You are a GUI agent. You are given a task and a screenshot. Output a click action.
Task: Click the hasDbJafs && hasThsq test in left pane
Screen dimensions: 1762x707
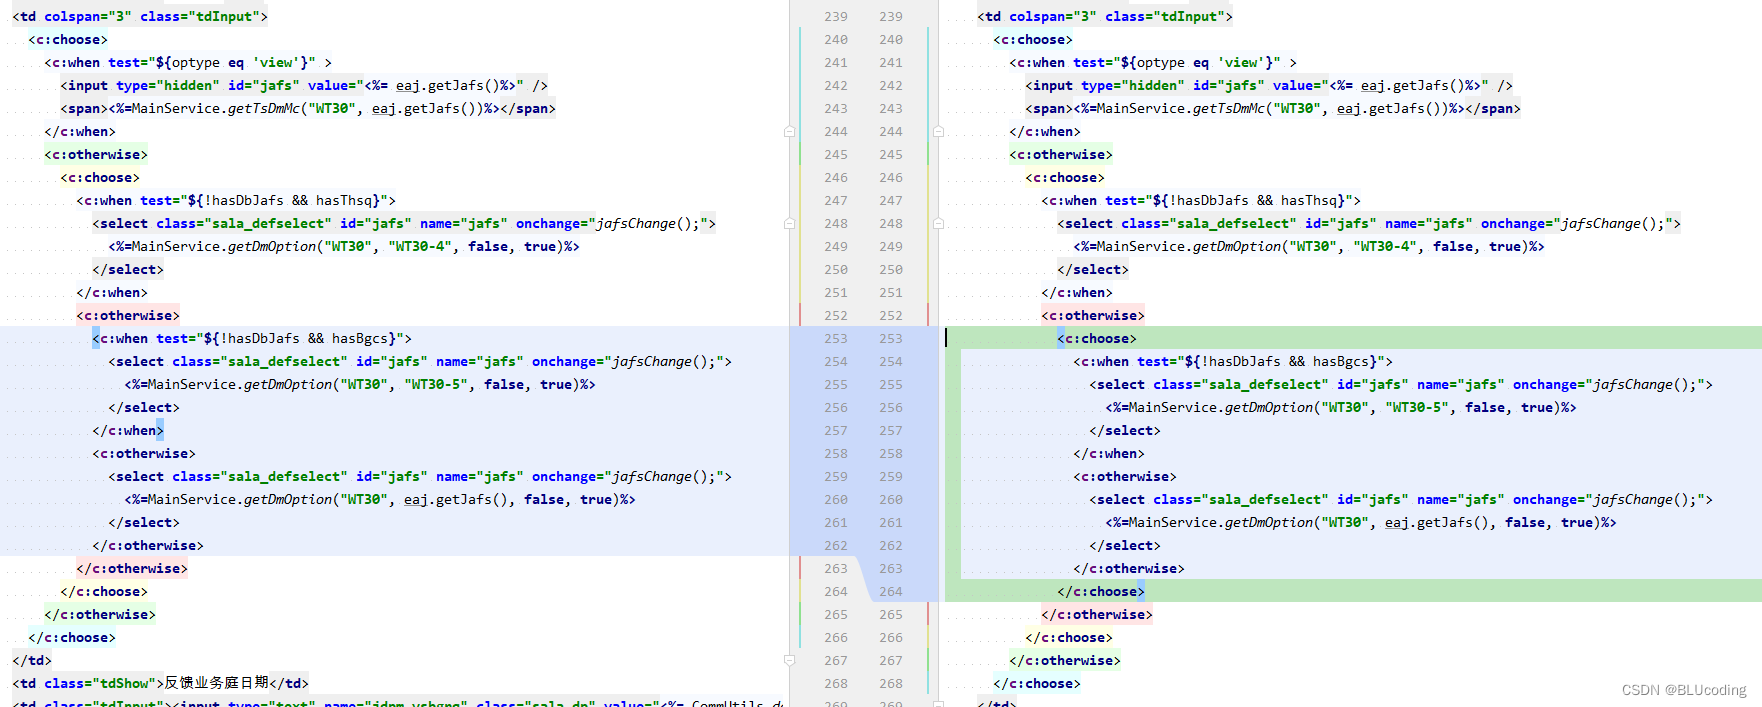(236, 200)
